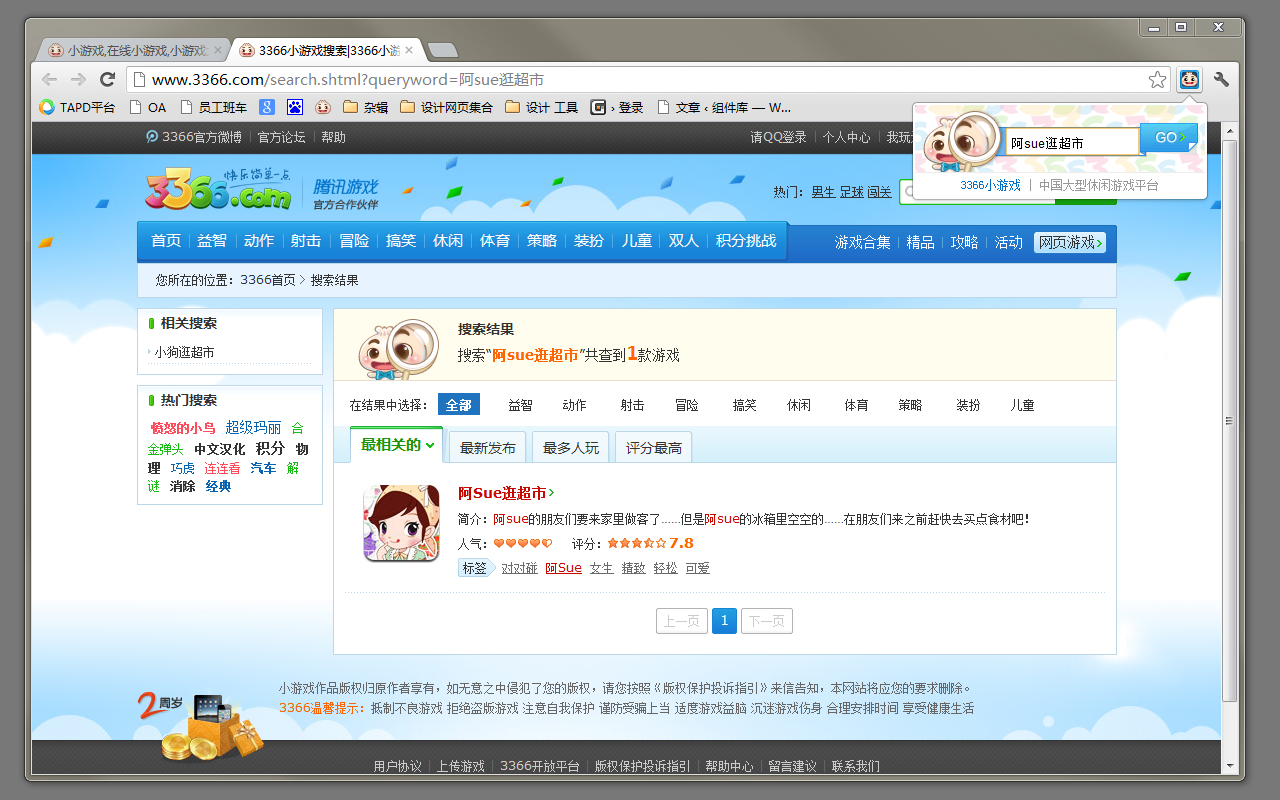Select 射击 in the nav bar
The image size is (1280, 800).
pyautogui.click(x=306, y=241)
